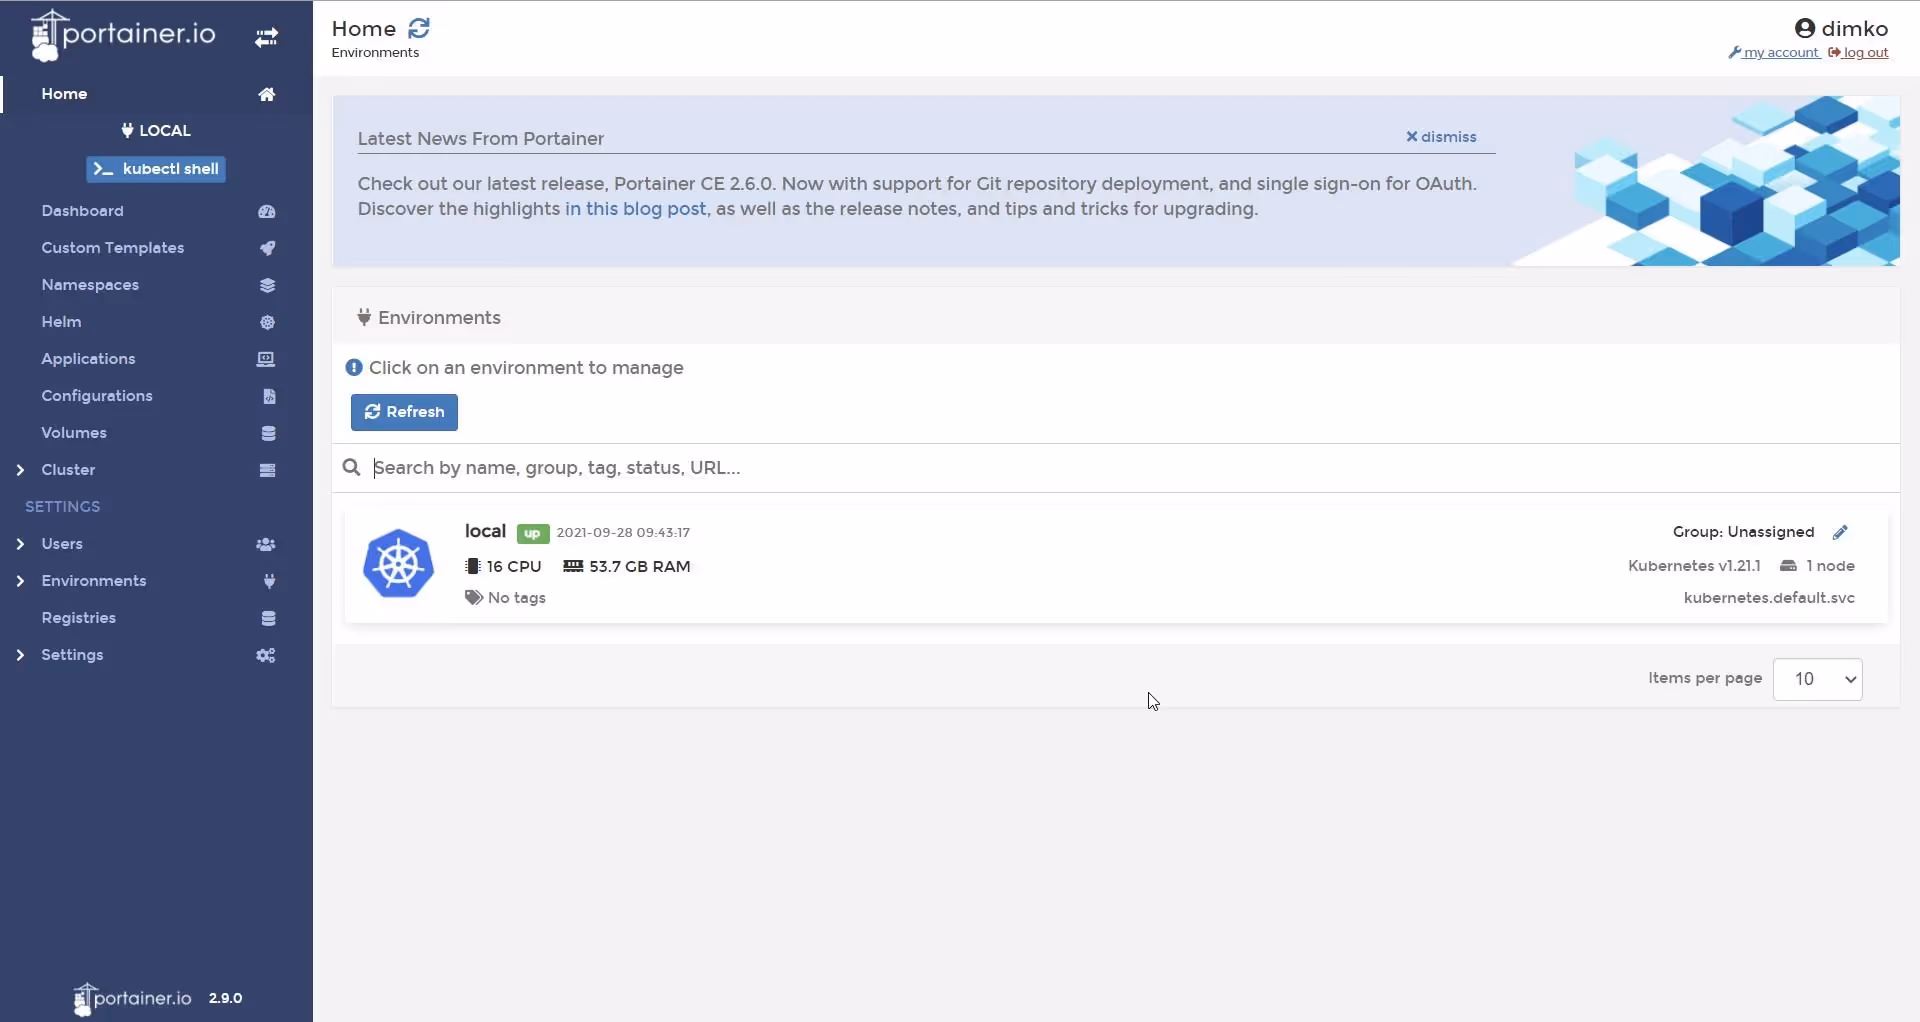
Task: Expand the Users chevron
Action: (20, 544)
